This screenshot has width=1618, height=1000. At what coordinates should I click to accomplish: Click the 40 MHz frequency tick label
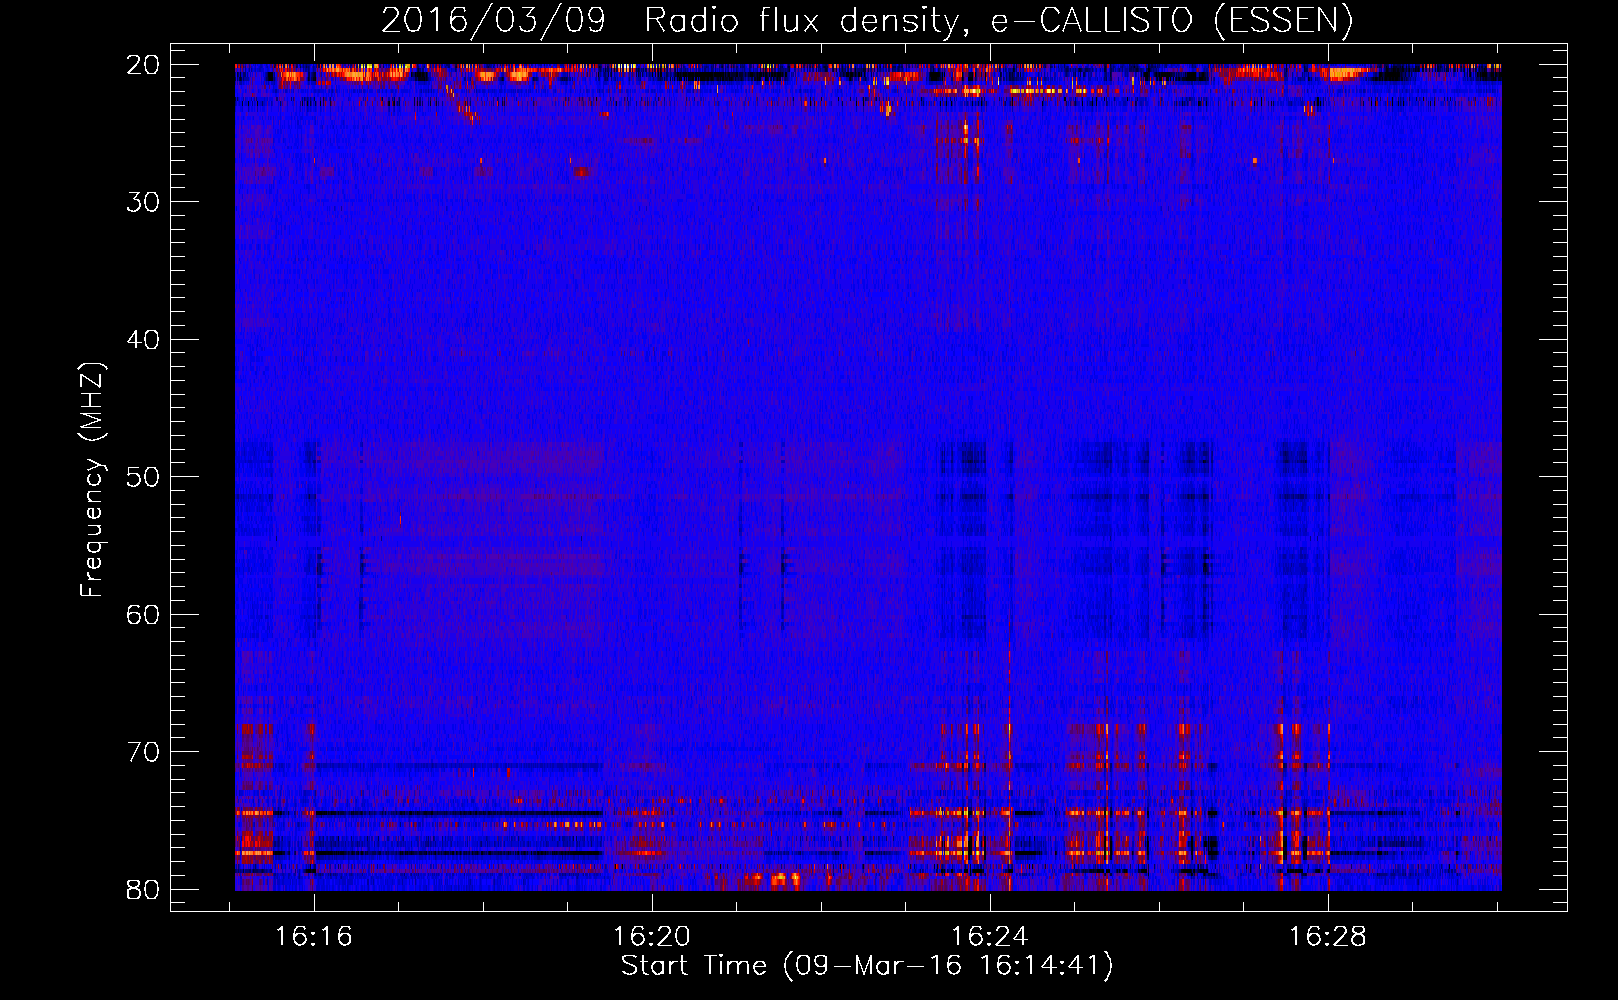(x=144, y=340)
